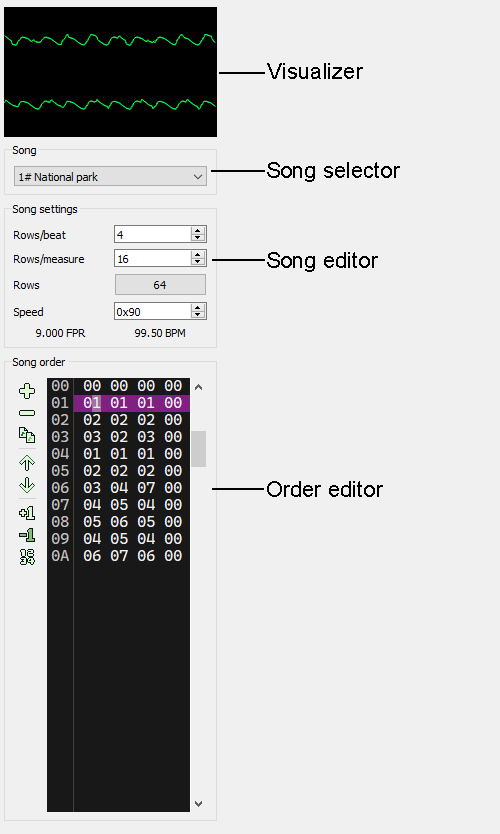Click the 1234 renumber patterns icon

[x=27, y=557]
